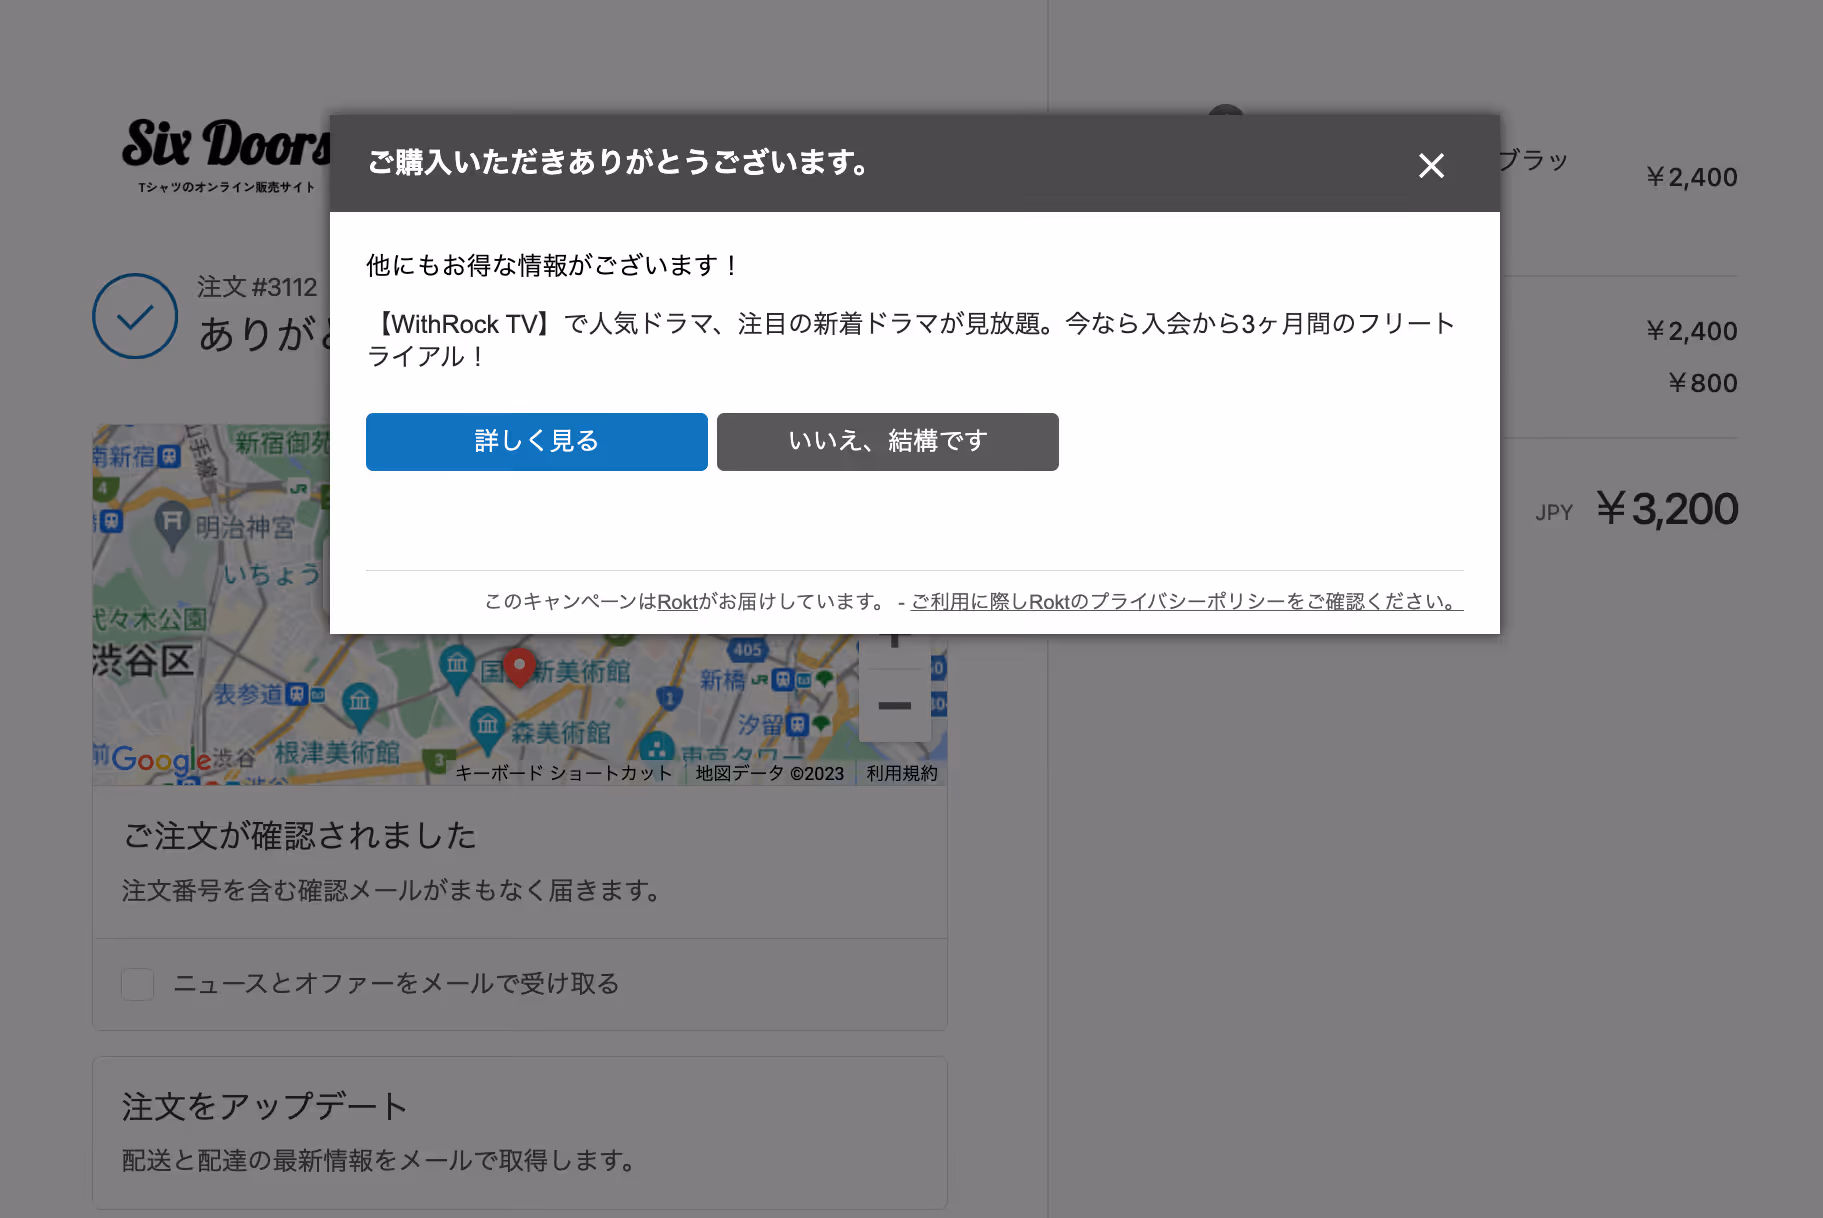Image resolution: width=1823 pixels, height=1218 pixels.
Task: Click the order confirmed checkmark circle icon
Action: pyautogui.click(x=135, y=316)
